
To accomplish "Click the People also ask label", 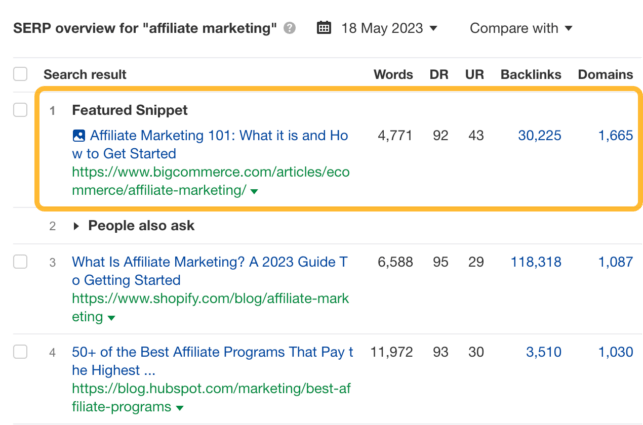I will click(141, 226).
